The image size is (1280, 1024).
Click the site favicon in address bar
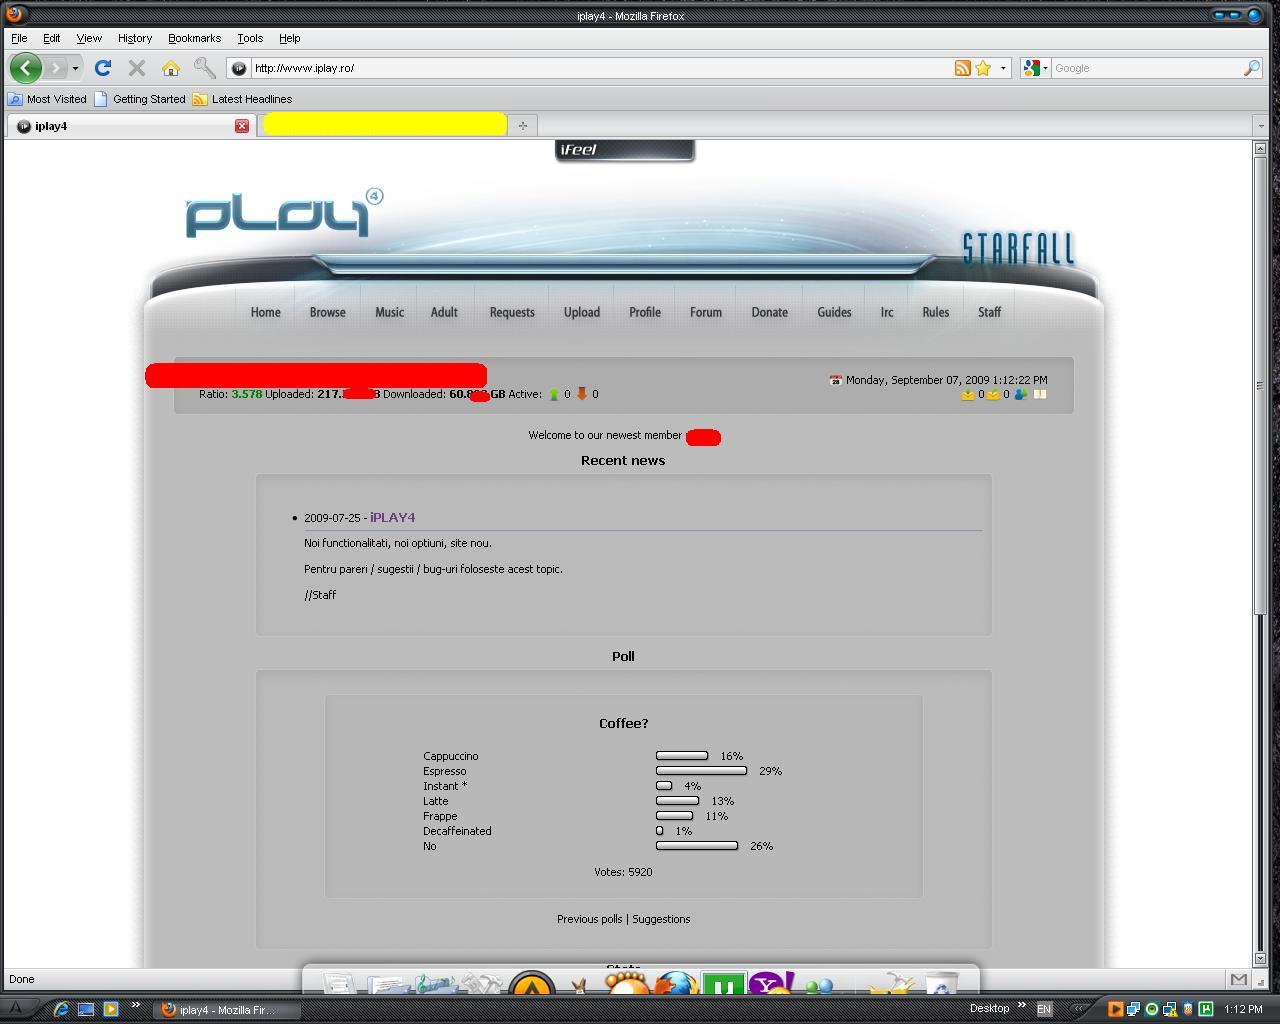[x=238, y=68]
